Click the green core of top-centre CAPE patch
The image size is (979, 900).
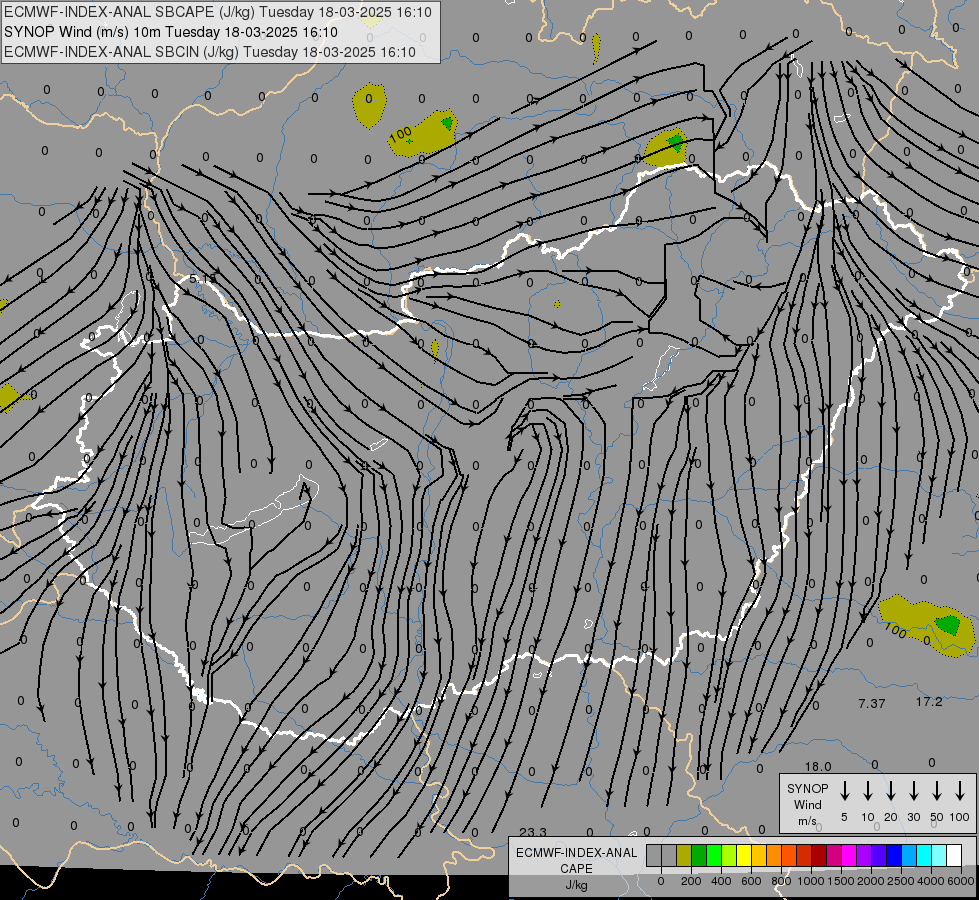pos(447,122)
